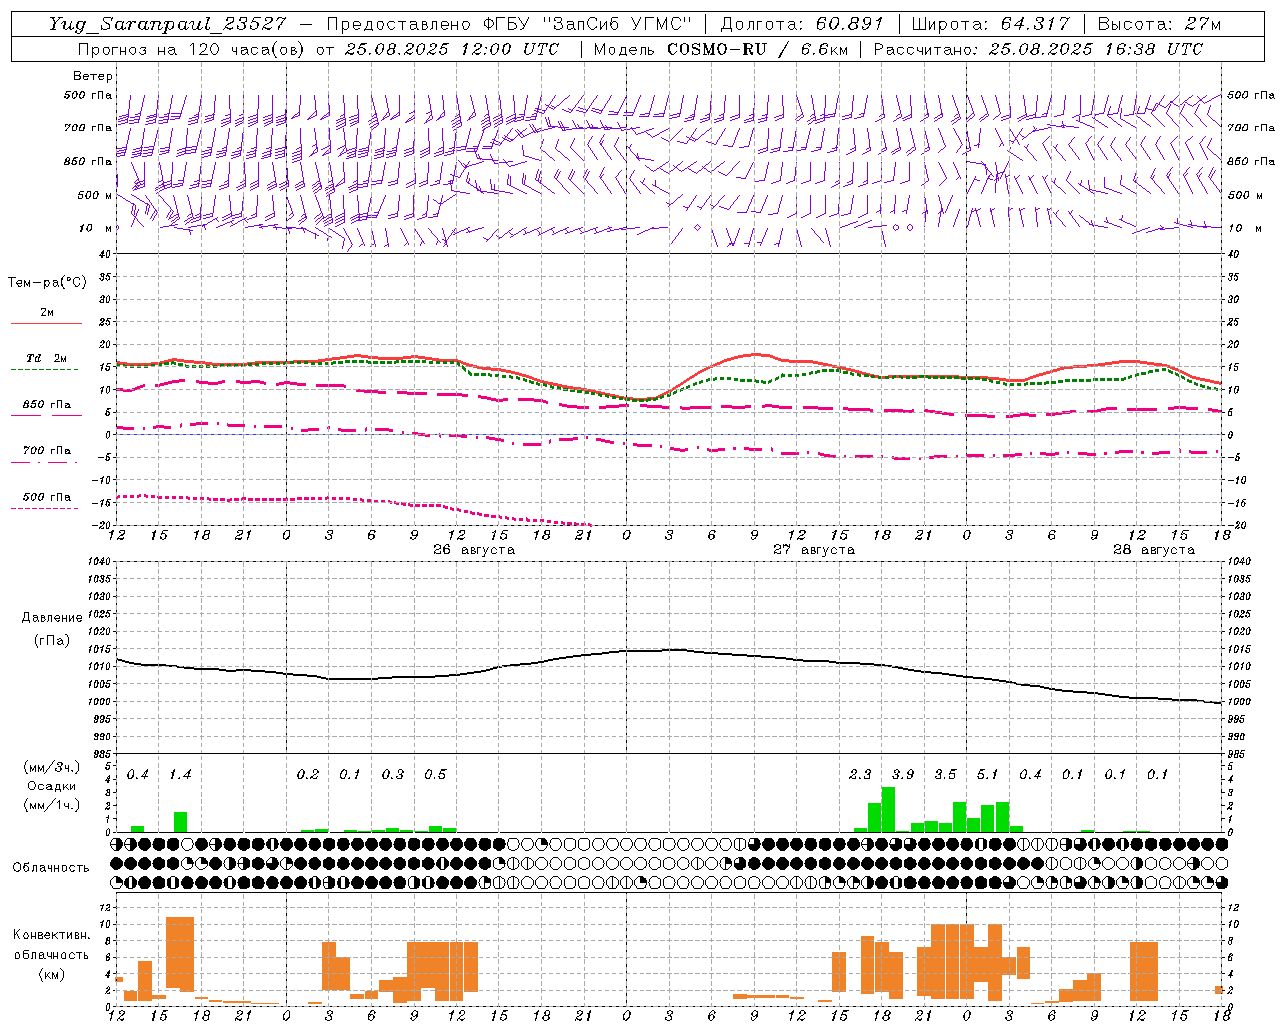Viewport: 1280px width, 1024px height.
Task: Click the Облачность cloud cover label
Action: click(x=51, y=868)
